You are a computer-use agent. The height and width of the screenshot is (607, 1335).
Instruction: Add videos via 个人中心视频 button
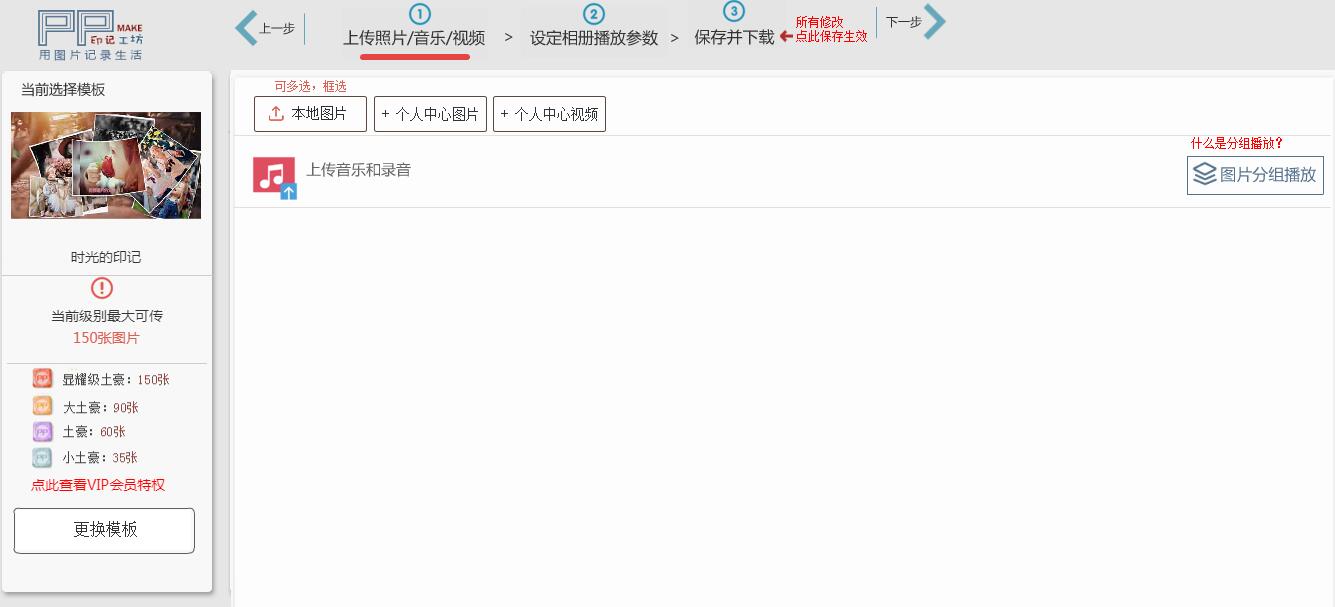point(549,114)
